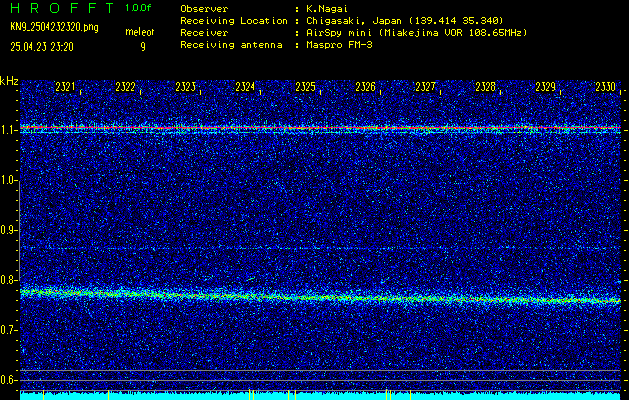Click the yellow 'meteor' label
This screenshot has width=629, height=400.
click(x=140, y=32)
